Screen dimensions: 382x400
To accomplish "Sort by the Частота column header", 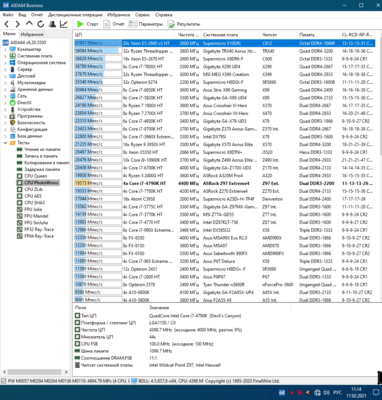I will [187, 35].
